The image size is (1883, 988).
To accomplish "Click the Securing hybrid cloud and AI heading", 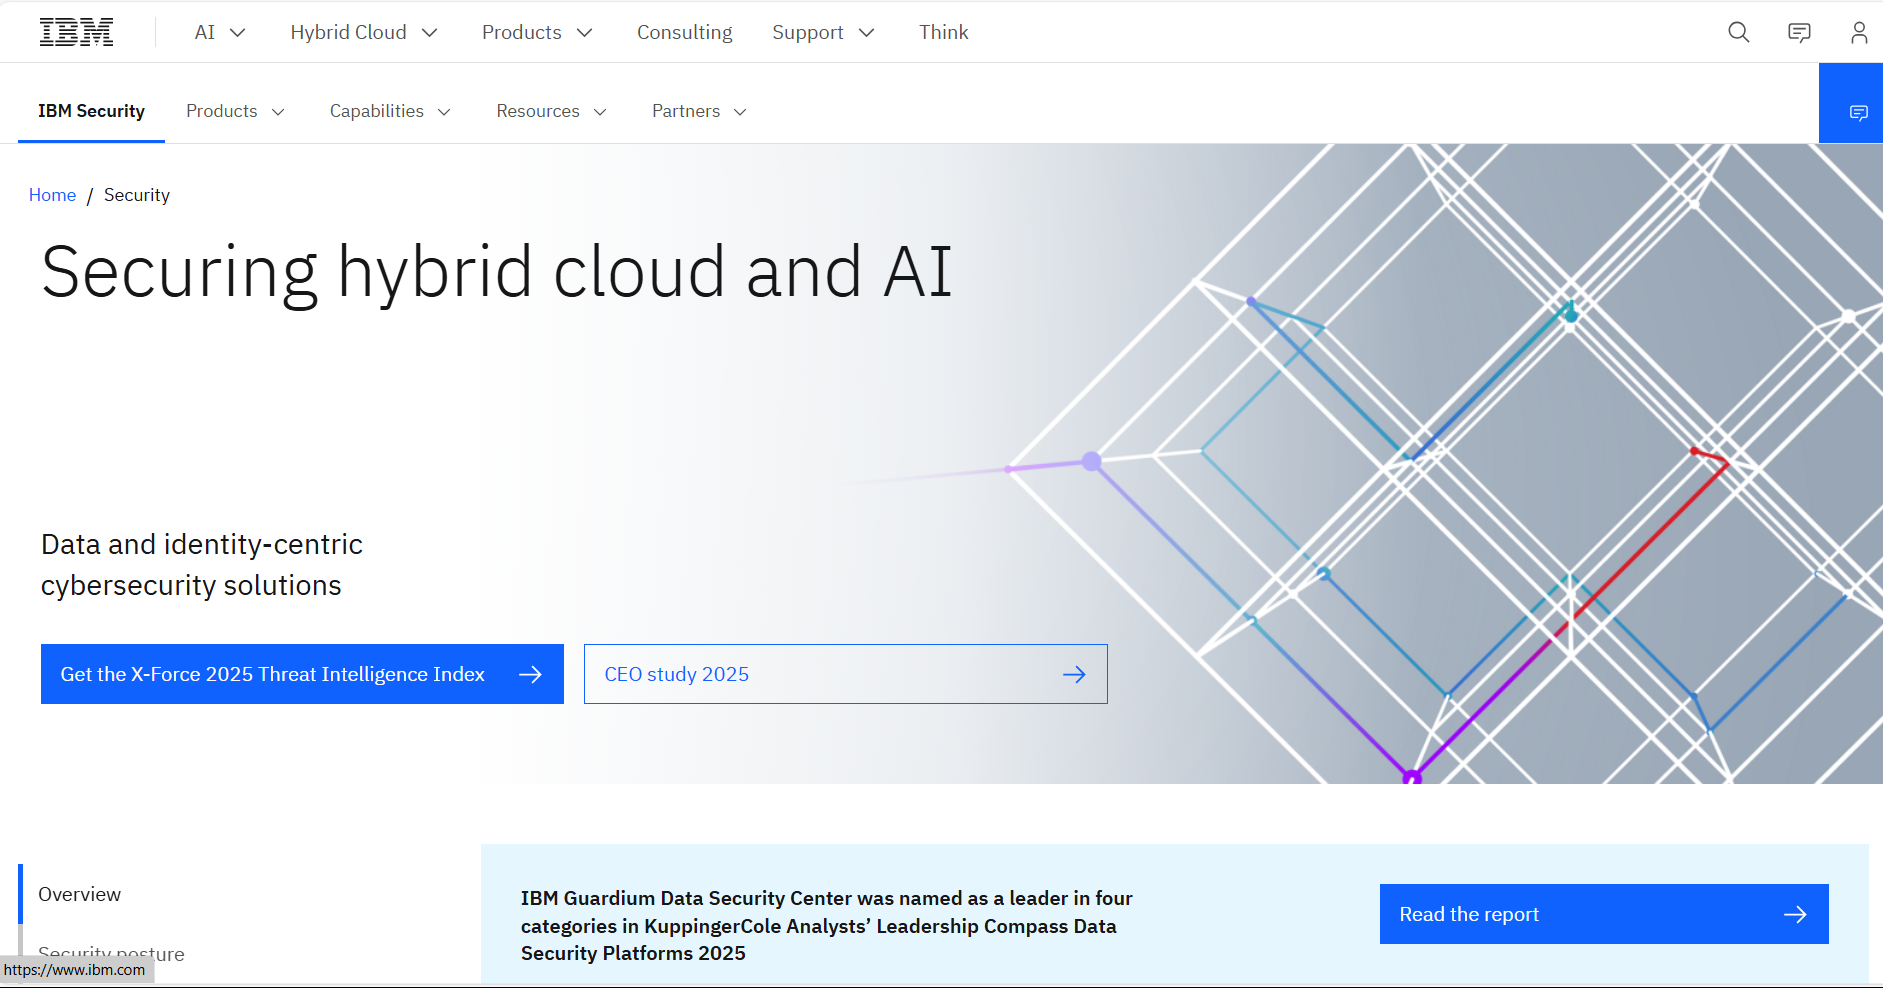I will [x=497, y=272].
